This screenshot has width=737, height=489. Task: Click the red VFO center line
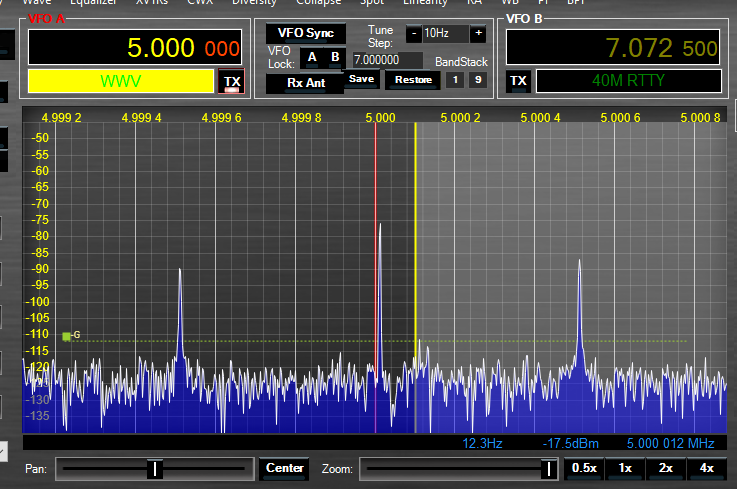click(x=375, y=277)
